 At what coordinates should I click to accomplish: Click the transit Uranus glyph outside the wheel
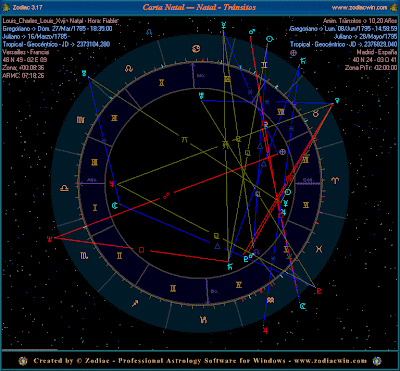coord(84,74)
